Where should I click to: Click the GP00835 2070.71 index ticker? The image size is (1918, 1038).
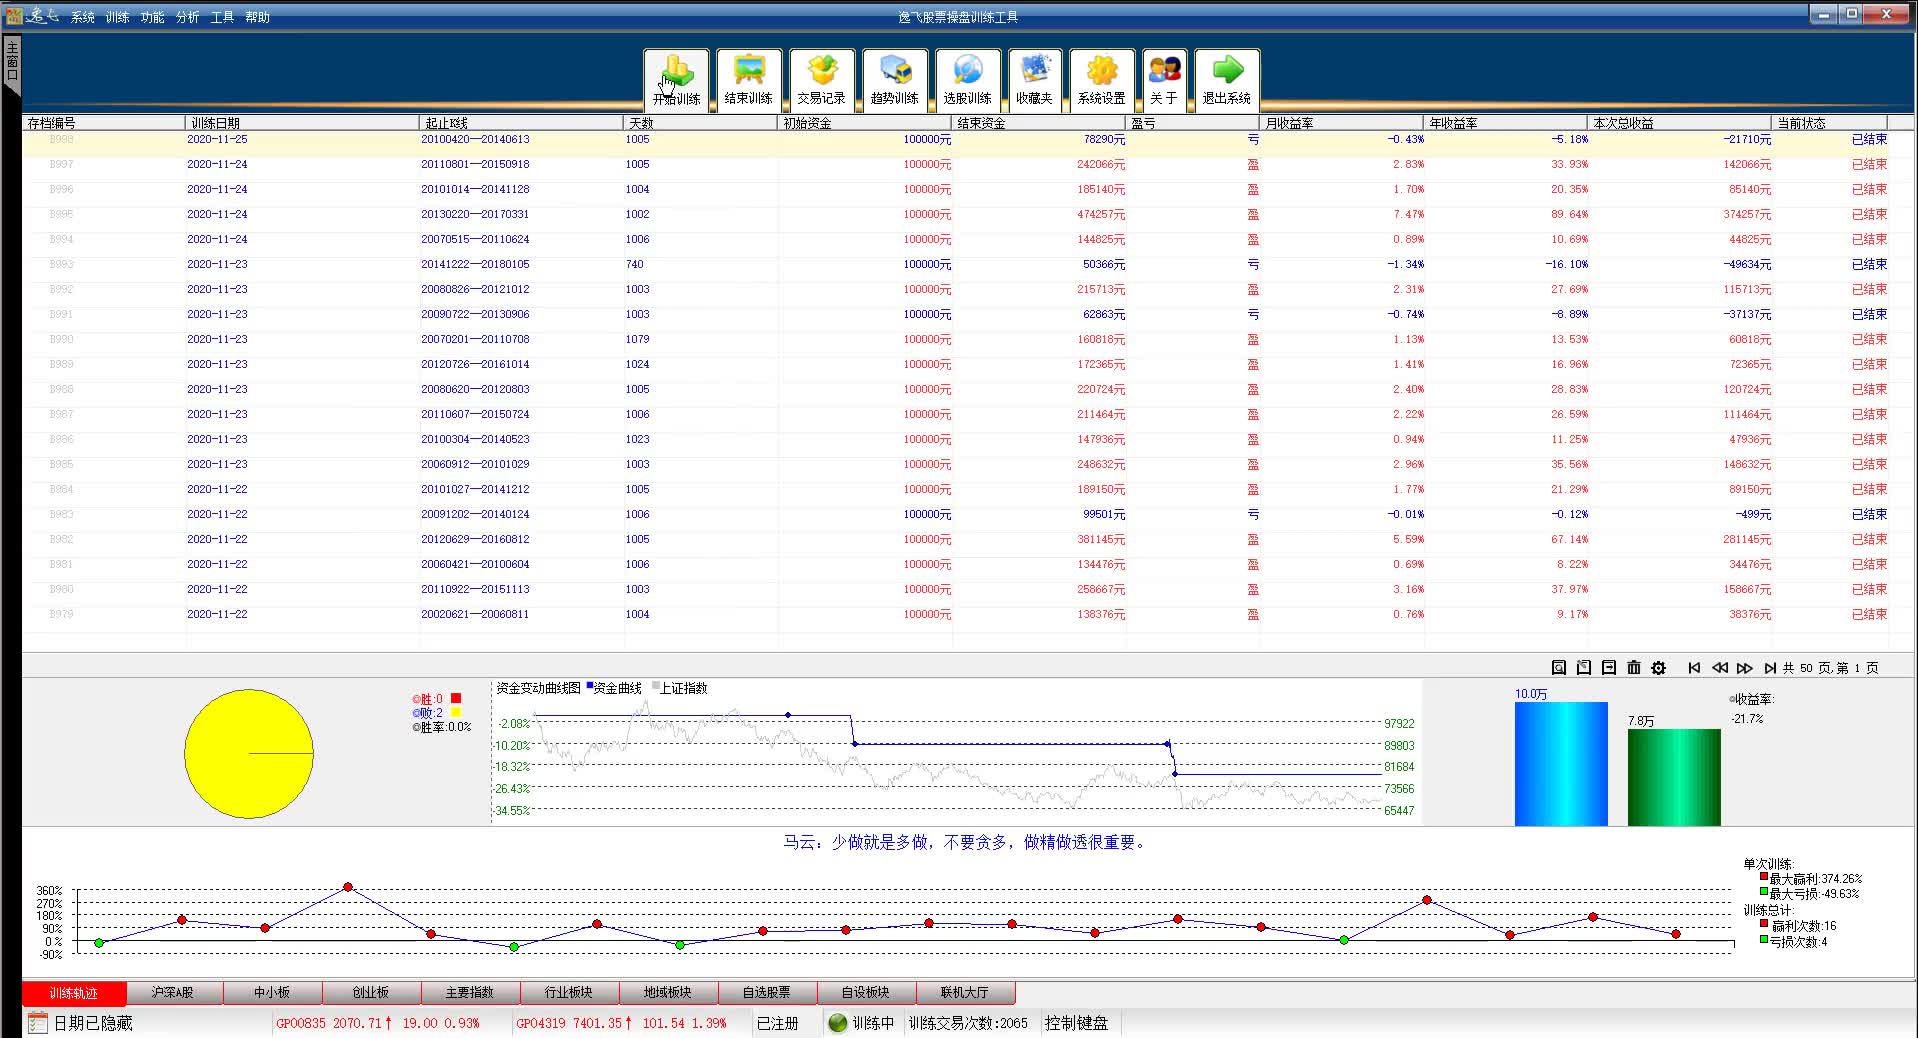click(378, 1023)
